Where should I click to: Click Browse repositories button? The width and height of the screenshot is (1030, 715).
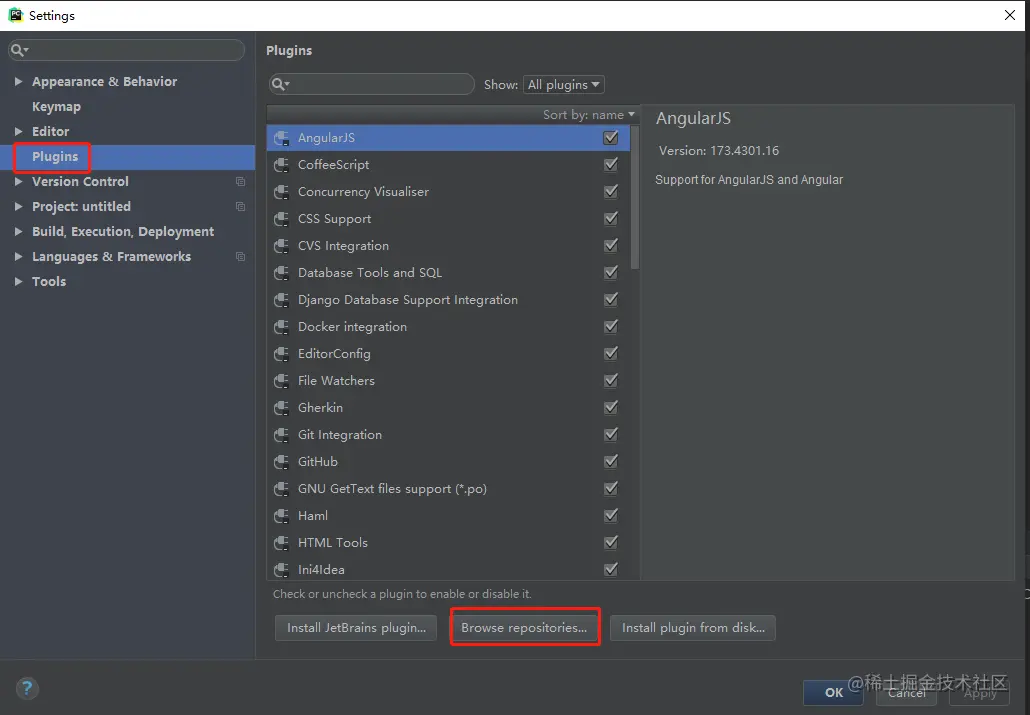point(524,628)
